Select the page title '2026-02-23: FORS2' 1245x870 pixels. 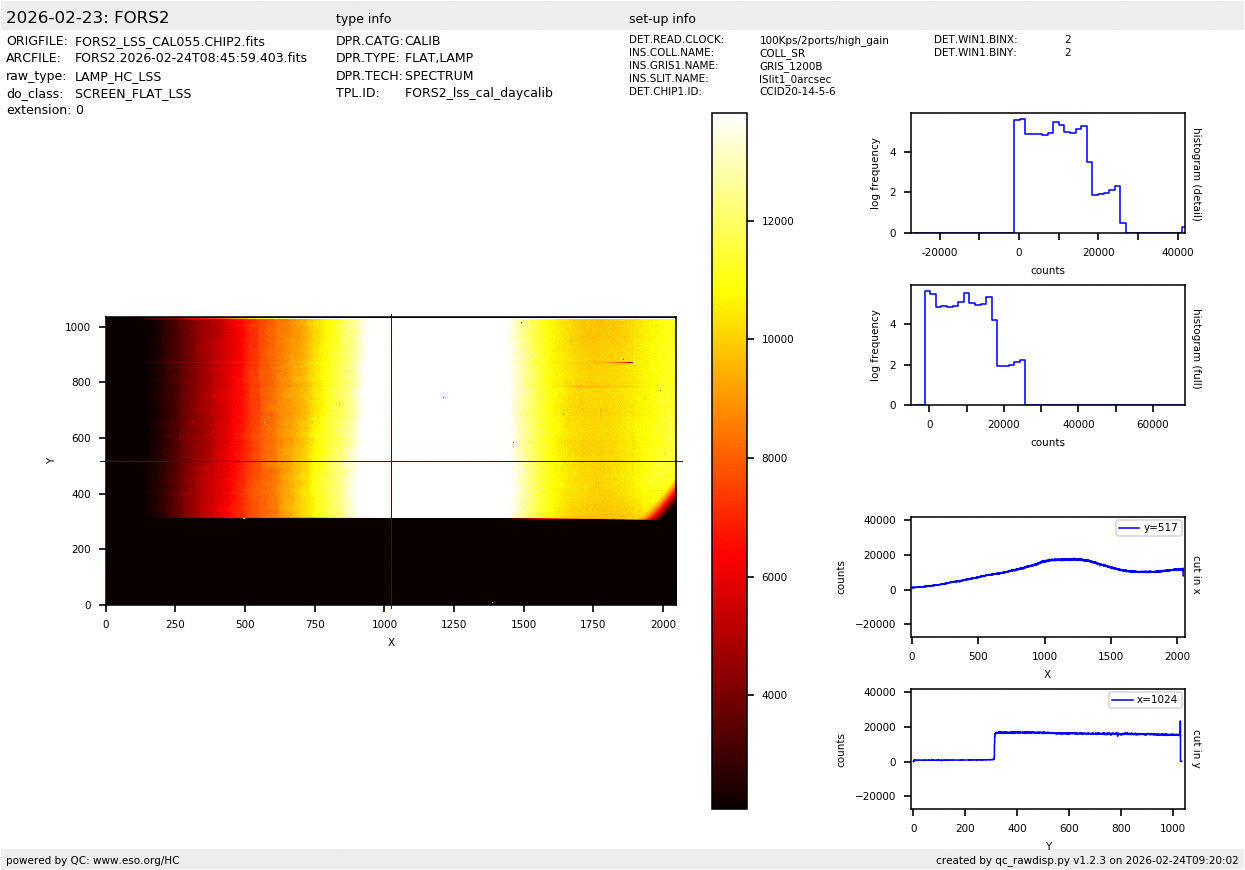tap(88, 18)
